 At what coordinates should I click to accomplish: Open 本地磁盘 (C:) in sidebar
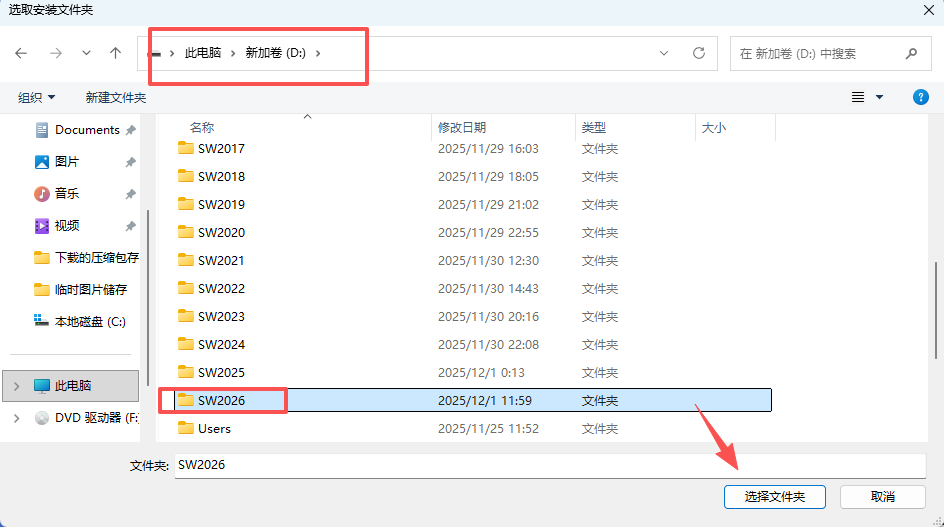pyautogui.click(x=80, y=321)
